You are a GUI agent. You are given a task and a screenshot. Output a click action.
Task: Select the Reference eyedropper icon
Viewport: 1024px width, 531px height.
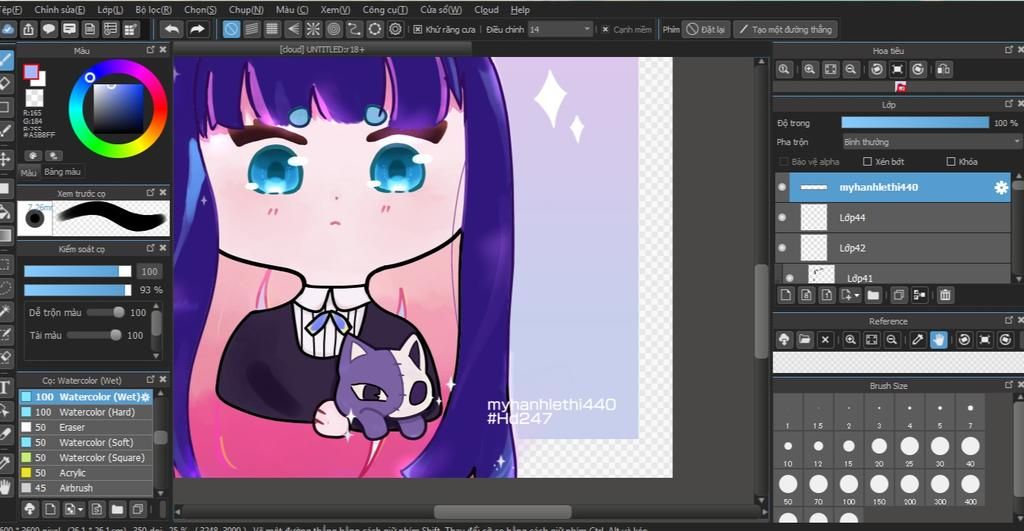tap(918, 340)
